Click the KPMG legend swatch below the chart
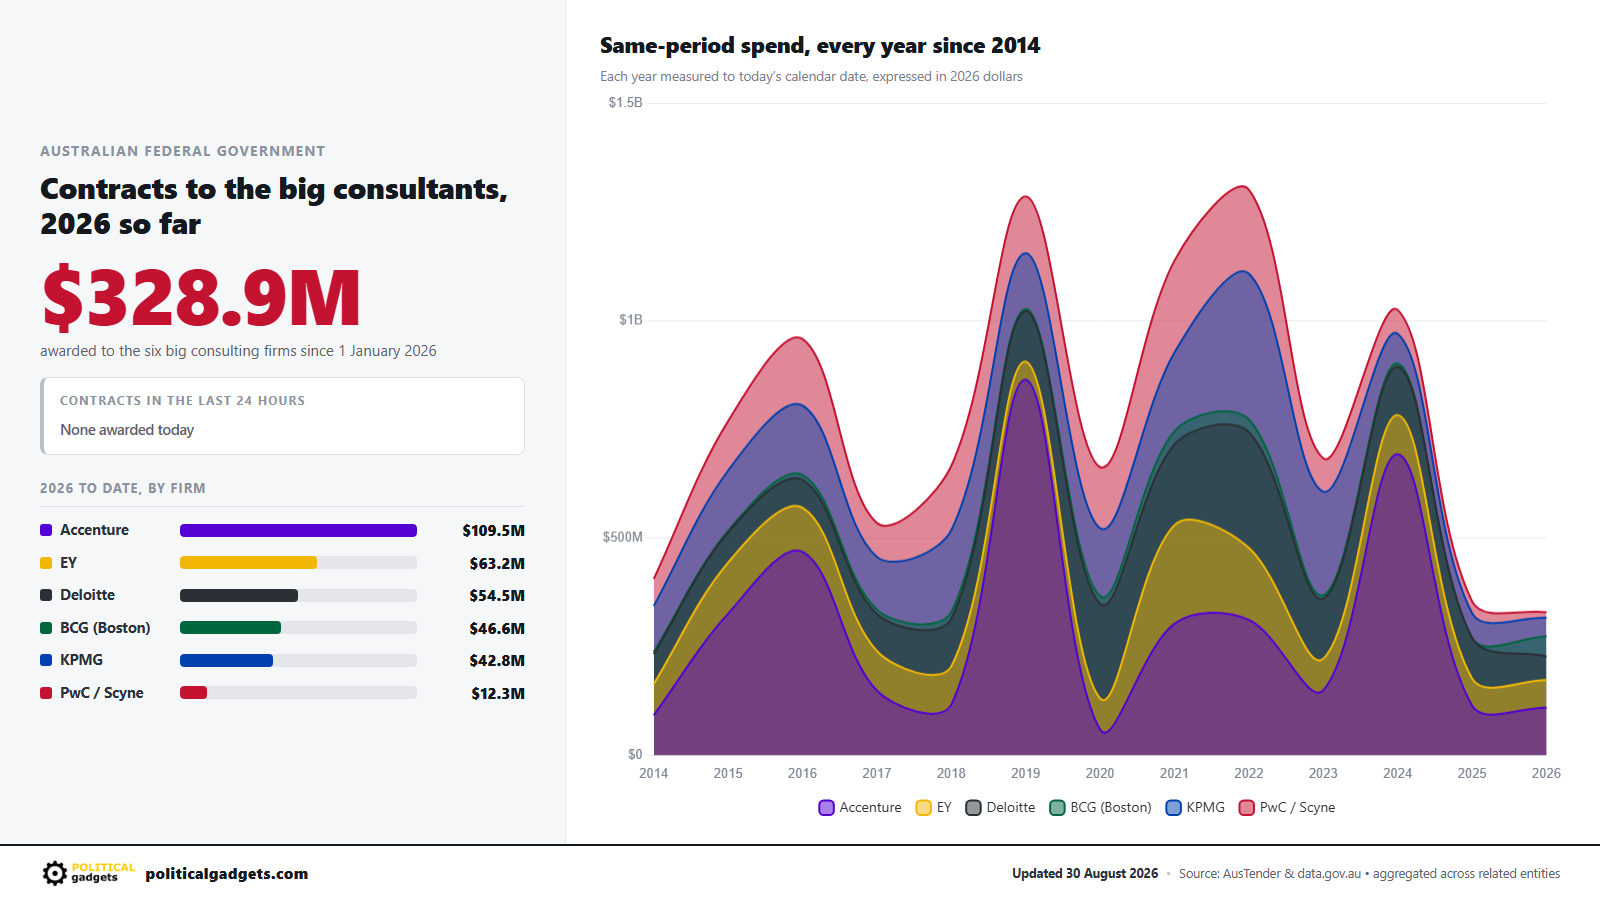Screen dimensions: 1600x900 (x=1173, y=808)
